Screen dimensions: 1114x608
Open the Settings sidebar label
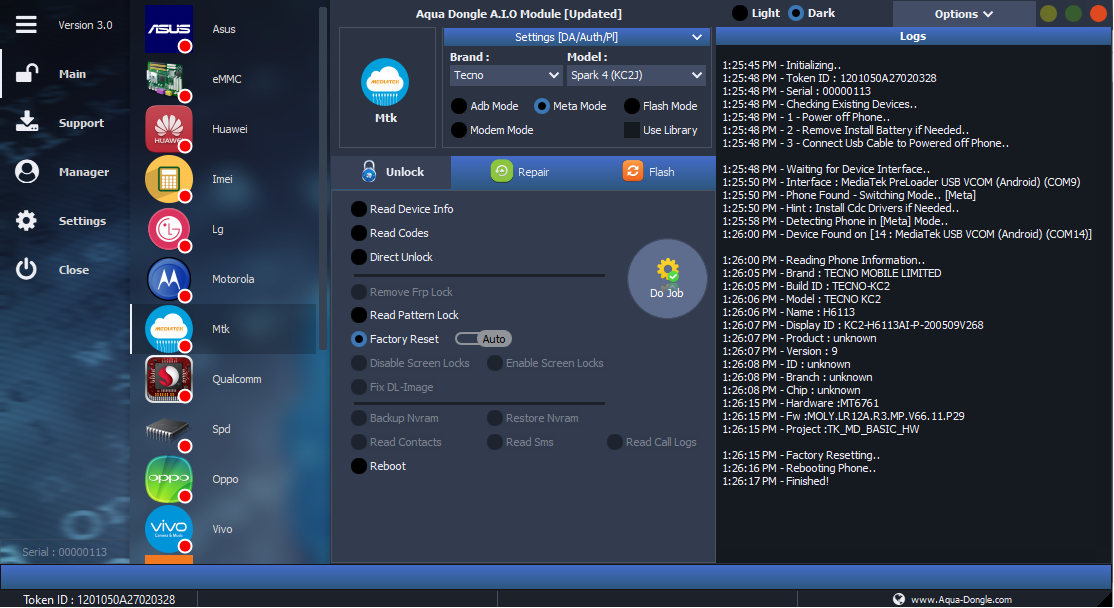point(82,221)
